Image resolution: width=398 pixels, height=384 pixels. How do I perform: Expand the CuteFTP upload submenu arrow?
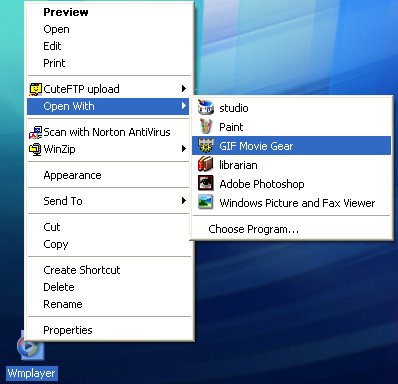pos(183,89)
